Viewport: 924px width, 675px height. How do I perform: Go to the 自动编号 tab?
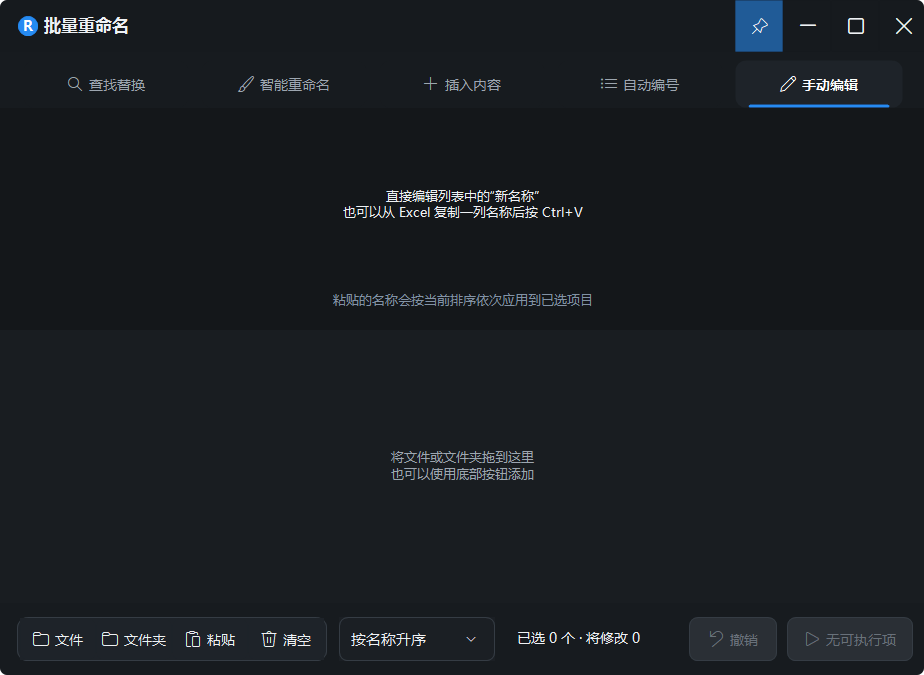click(x=640, y=85)
